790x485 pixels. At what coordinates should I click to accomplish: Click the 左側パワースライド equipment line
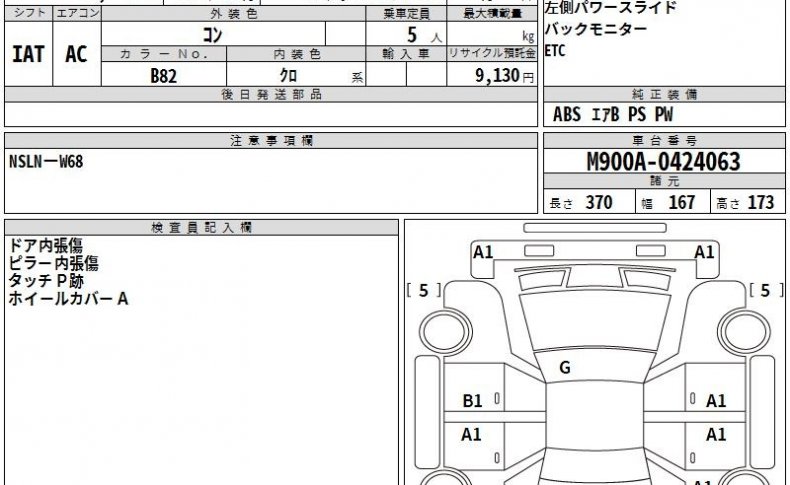click(x=610, y=8)
